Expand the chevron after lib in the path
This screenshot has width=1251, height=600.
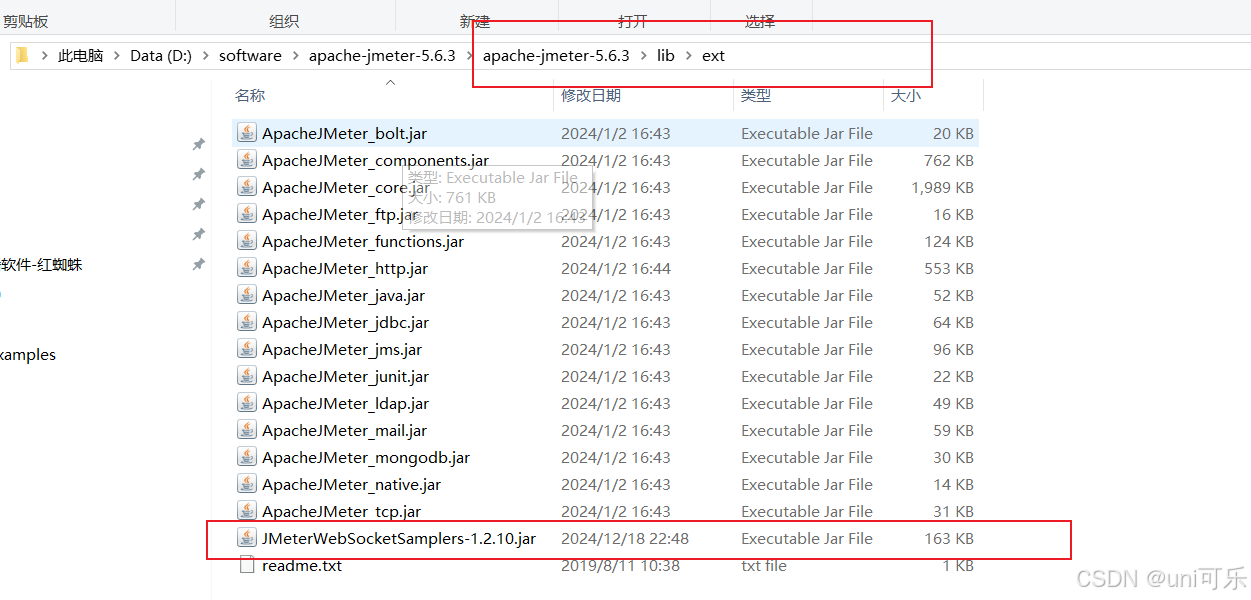click(688, 56)
